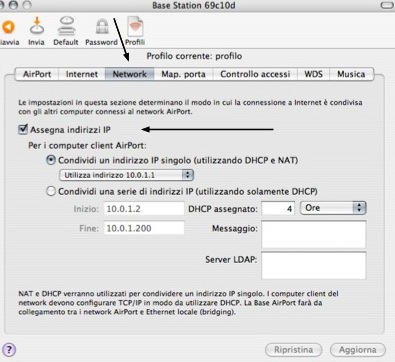Image resolution: width=395 pixels, height=362 pixels.
Task: Click the Invia upload toolbar icon
Action: point(37,26)
